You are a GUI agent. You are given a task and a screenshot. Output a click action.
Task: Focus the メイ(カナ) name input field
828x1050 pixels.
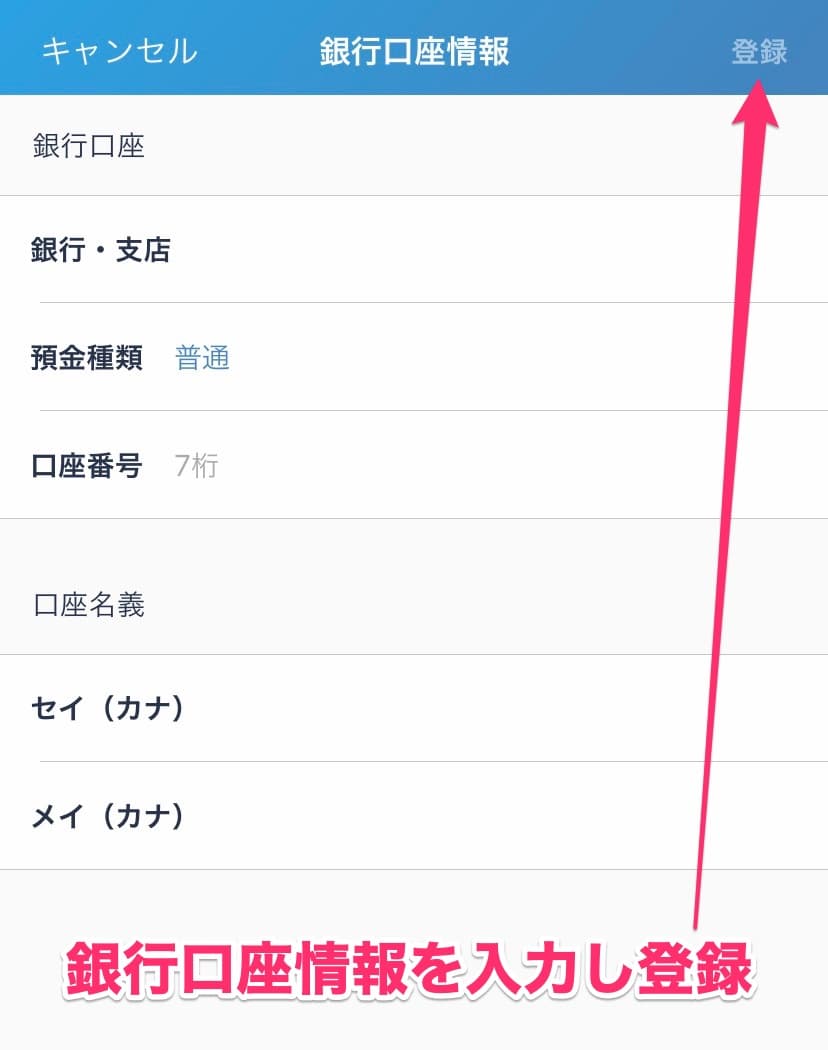(414, 816)
